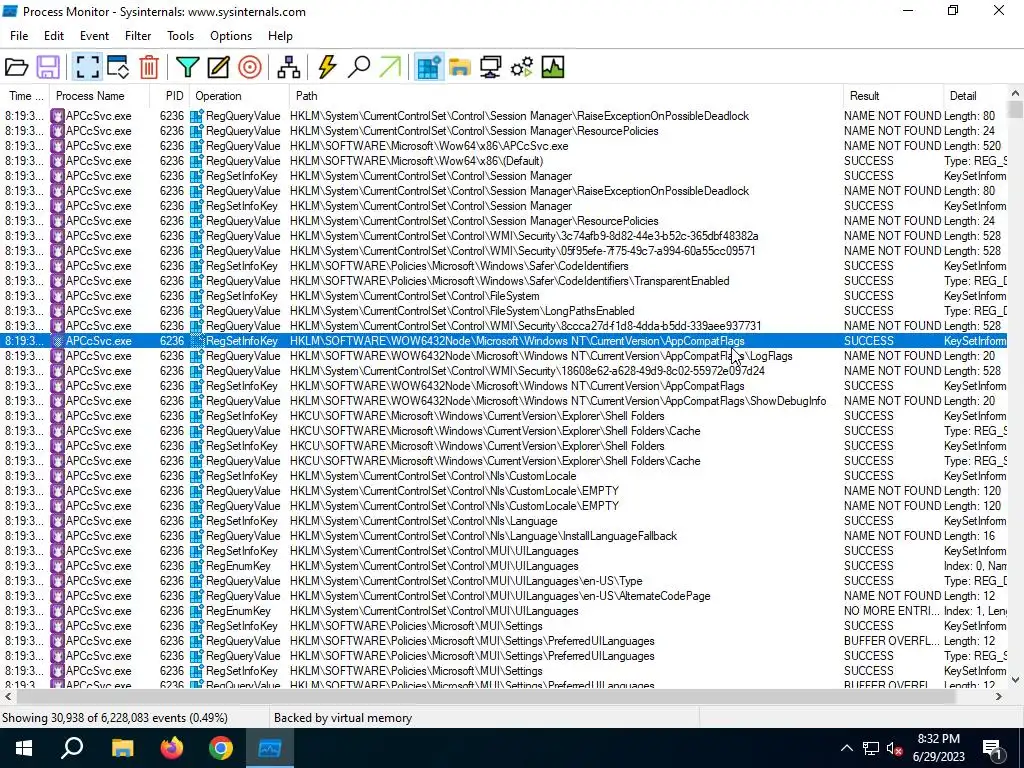Image resolution: width=1024 pixels, height=768 pixels.
Task: Select the AppCompatFlags\ShowDebugInfo row
Action: click(x=503, y=401)
